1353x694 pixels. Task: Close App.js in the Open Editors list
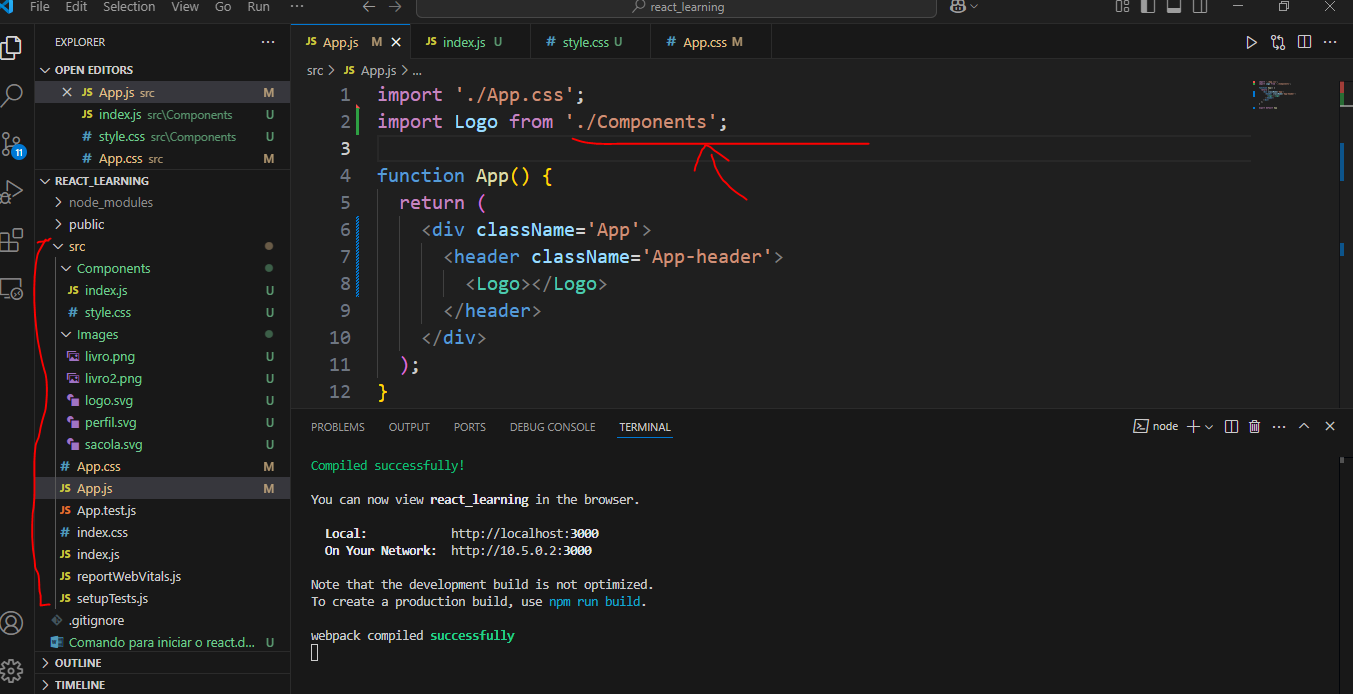(67, 93)
